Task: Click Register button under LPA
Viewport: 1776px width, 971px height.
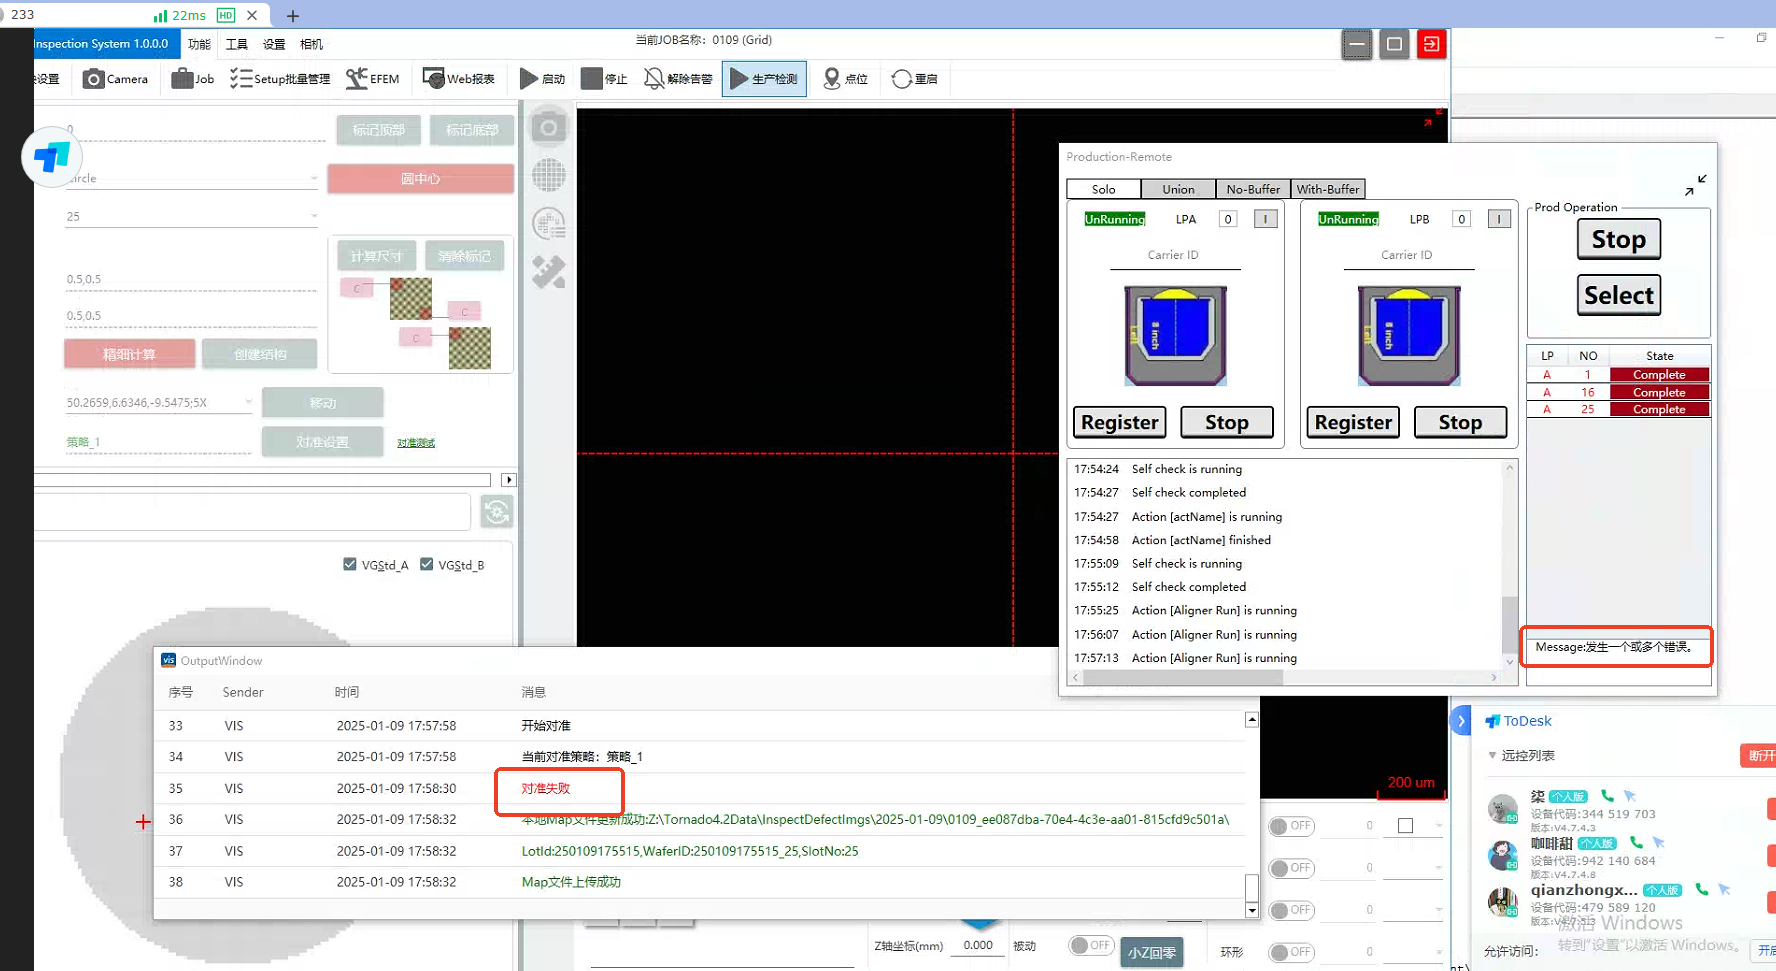Action: pyautogui.click(x=1120, y=422)
